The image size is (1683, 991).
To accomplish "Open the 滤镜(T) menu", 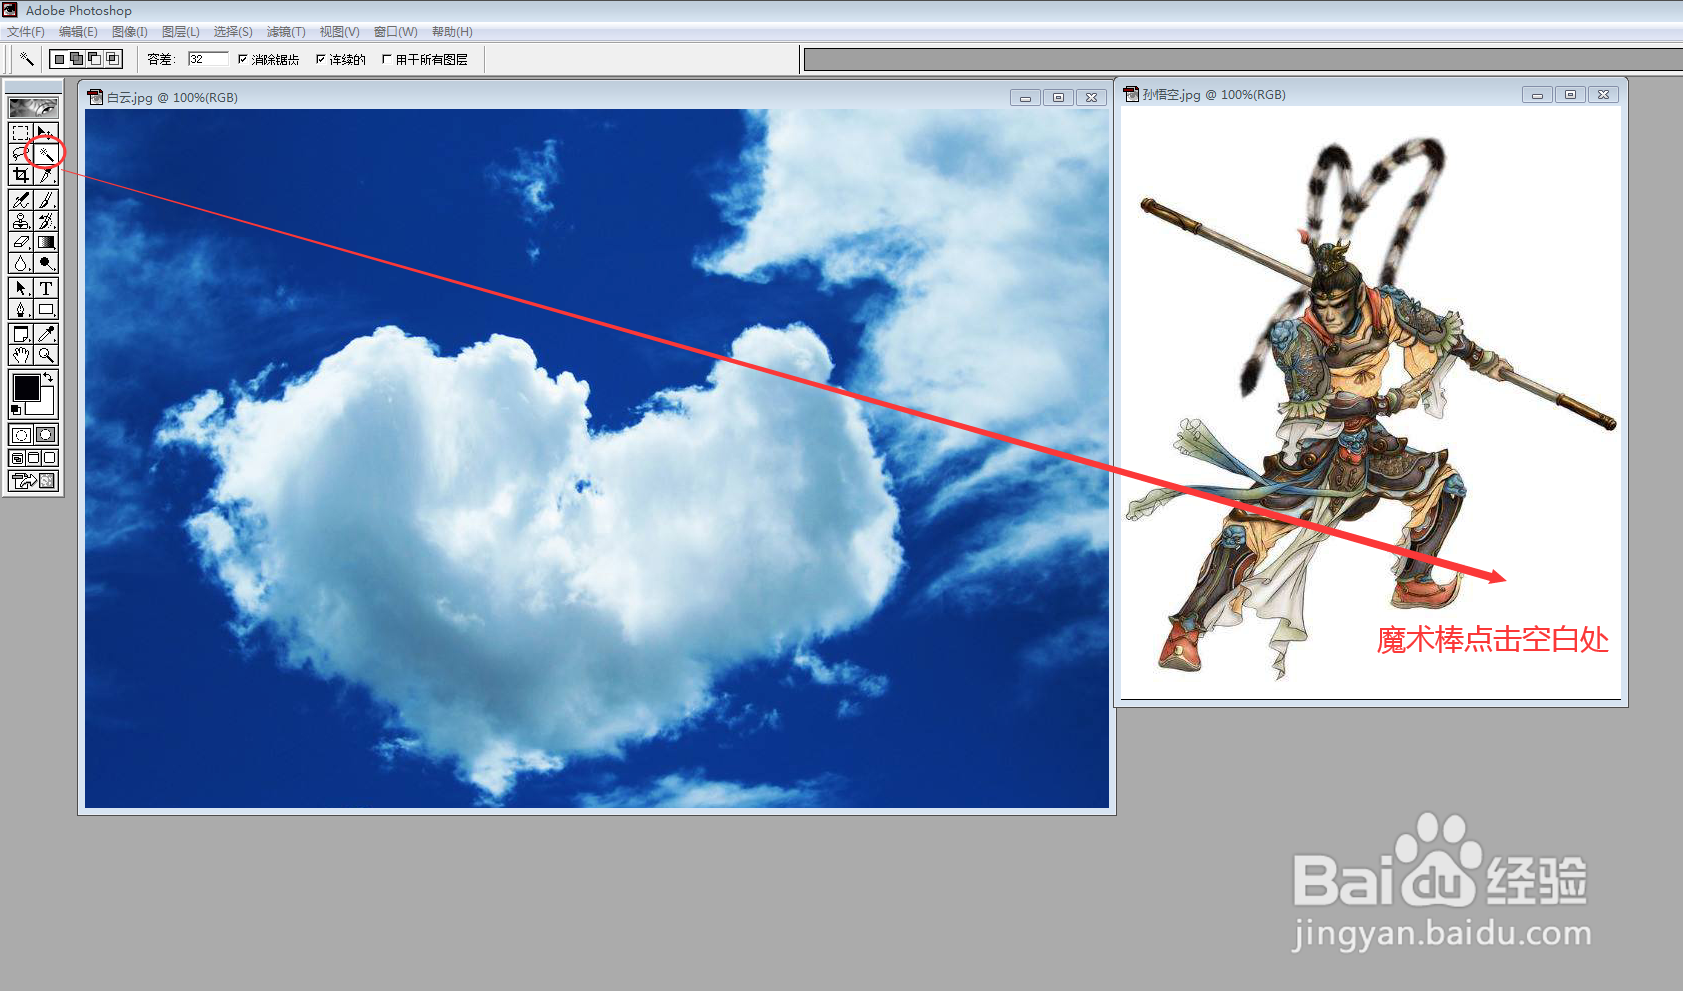I will coord(286,32).
